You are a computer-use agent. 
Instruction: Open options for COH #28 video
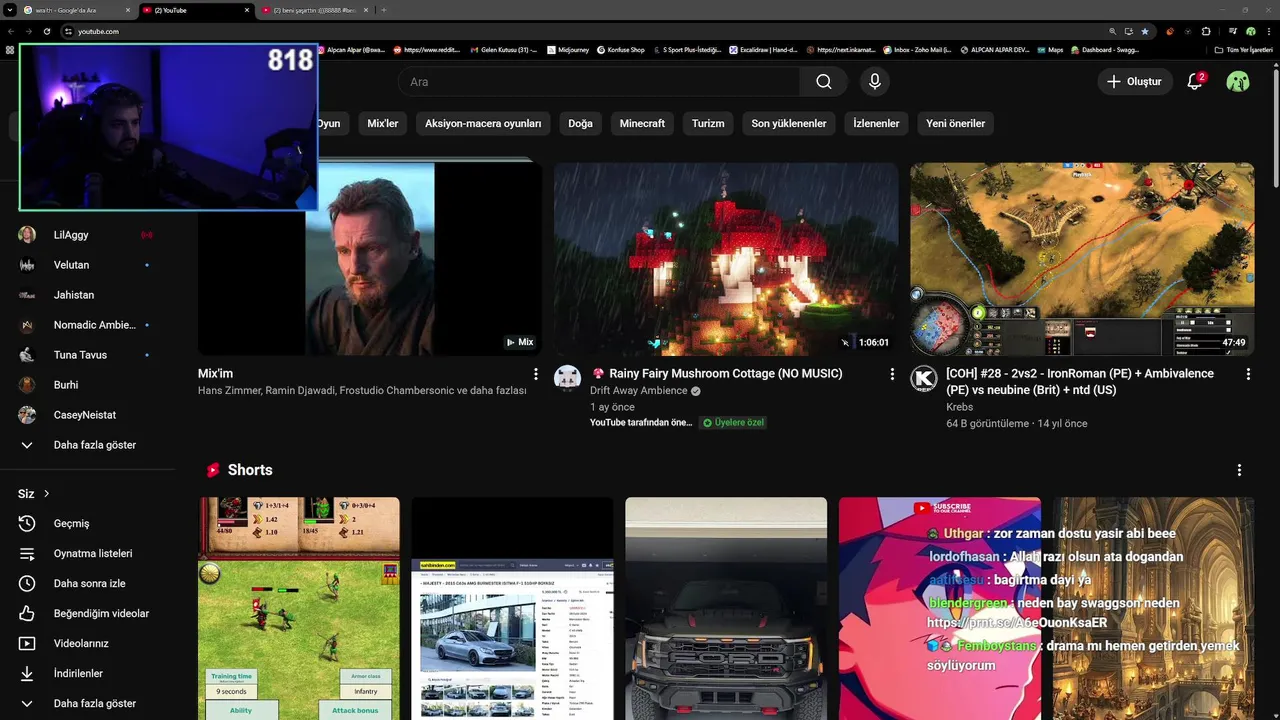coord(1248,374)
